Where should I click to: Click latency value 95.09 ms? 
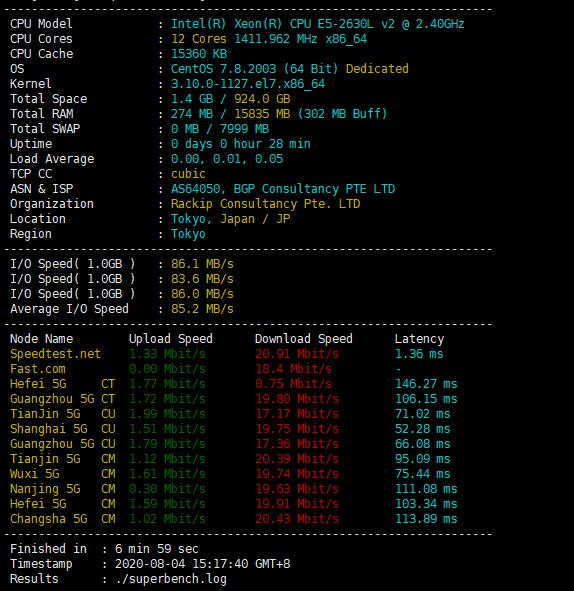point(422,459)
